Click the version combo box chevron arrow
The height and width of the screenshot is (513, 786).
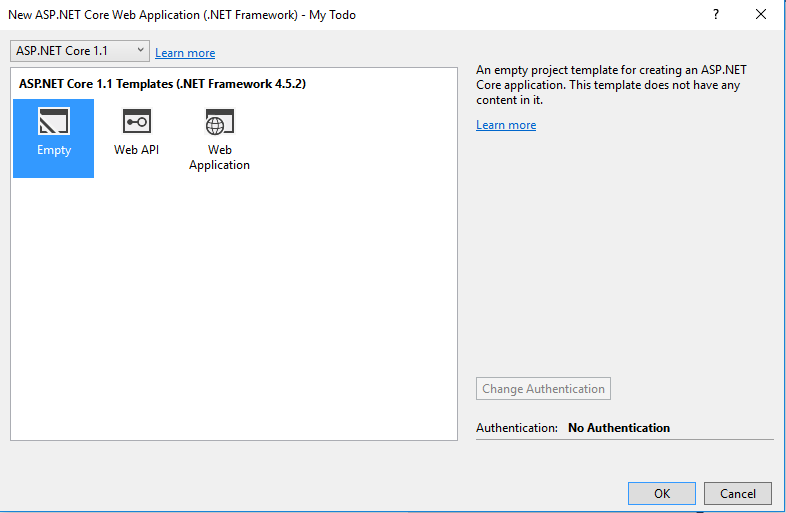point(140,50)
